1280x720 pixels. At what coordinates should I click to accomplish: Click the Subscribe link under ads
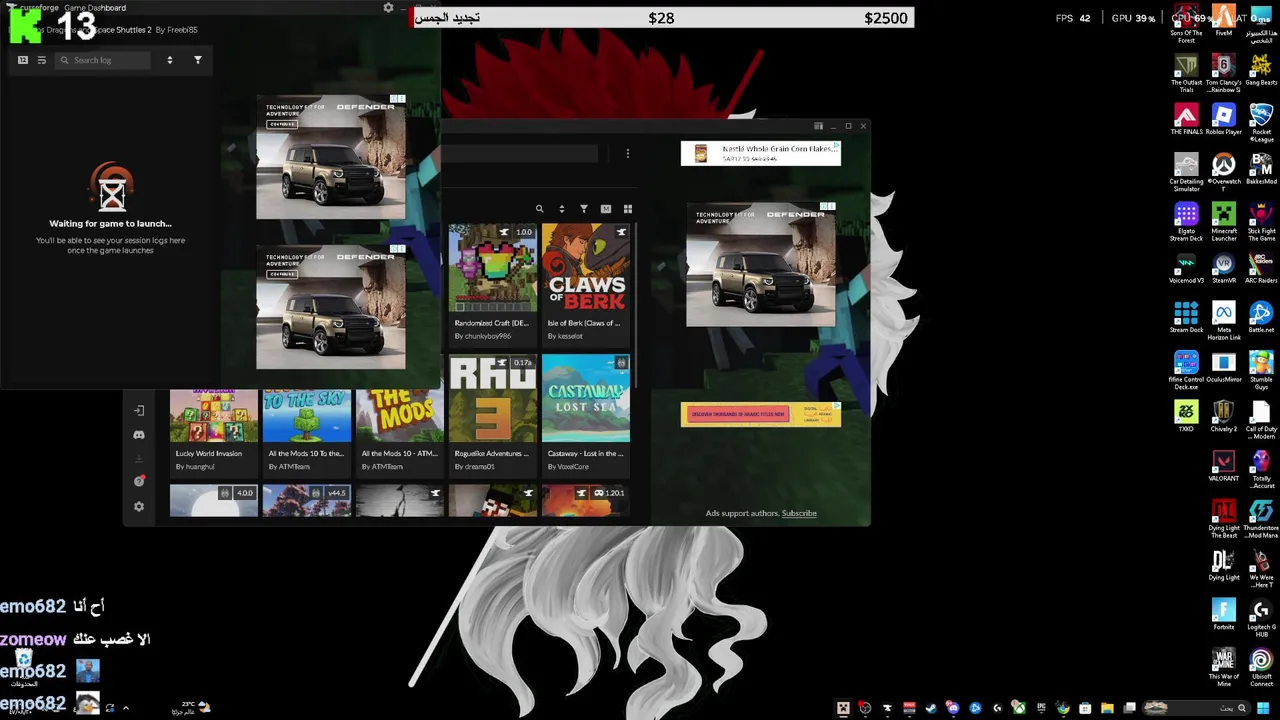point(799,513)
